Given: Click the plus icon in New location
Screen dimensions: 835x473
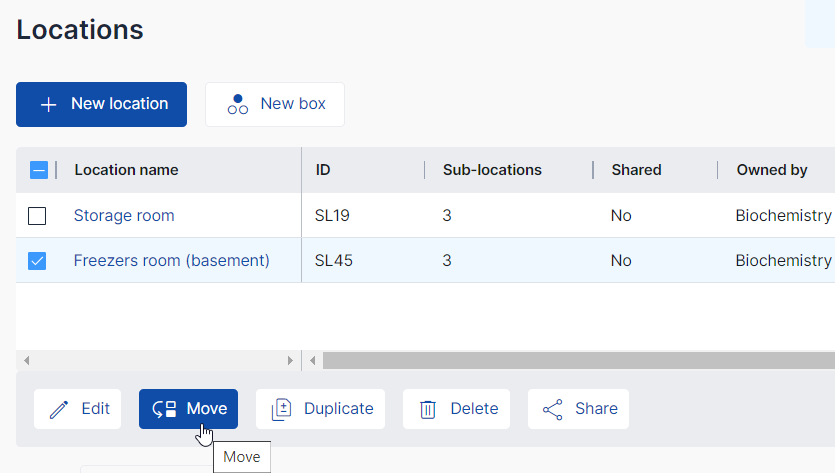Looking at the screenshot, I should point(48,105).
